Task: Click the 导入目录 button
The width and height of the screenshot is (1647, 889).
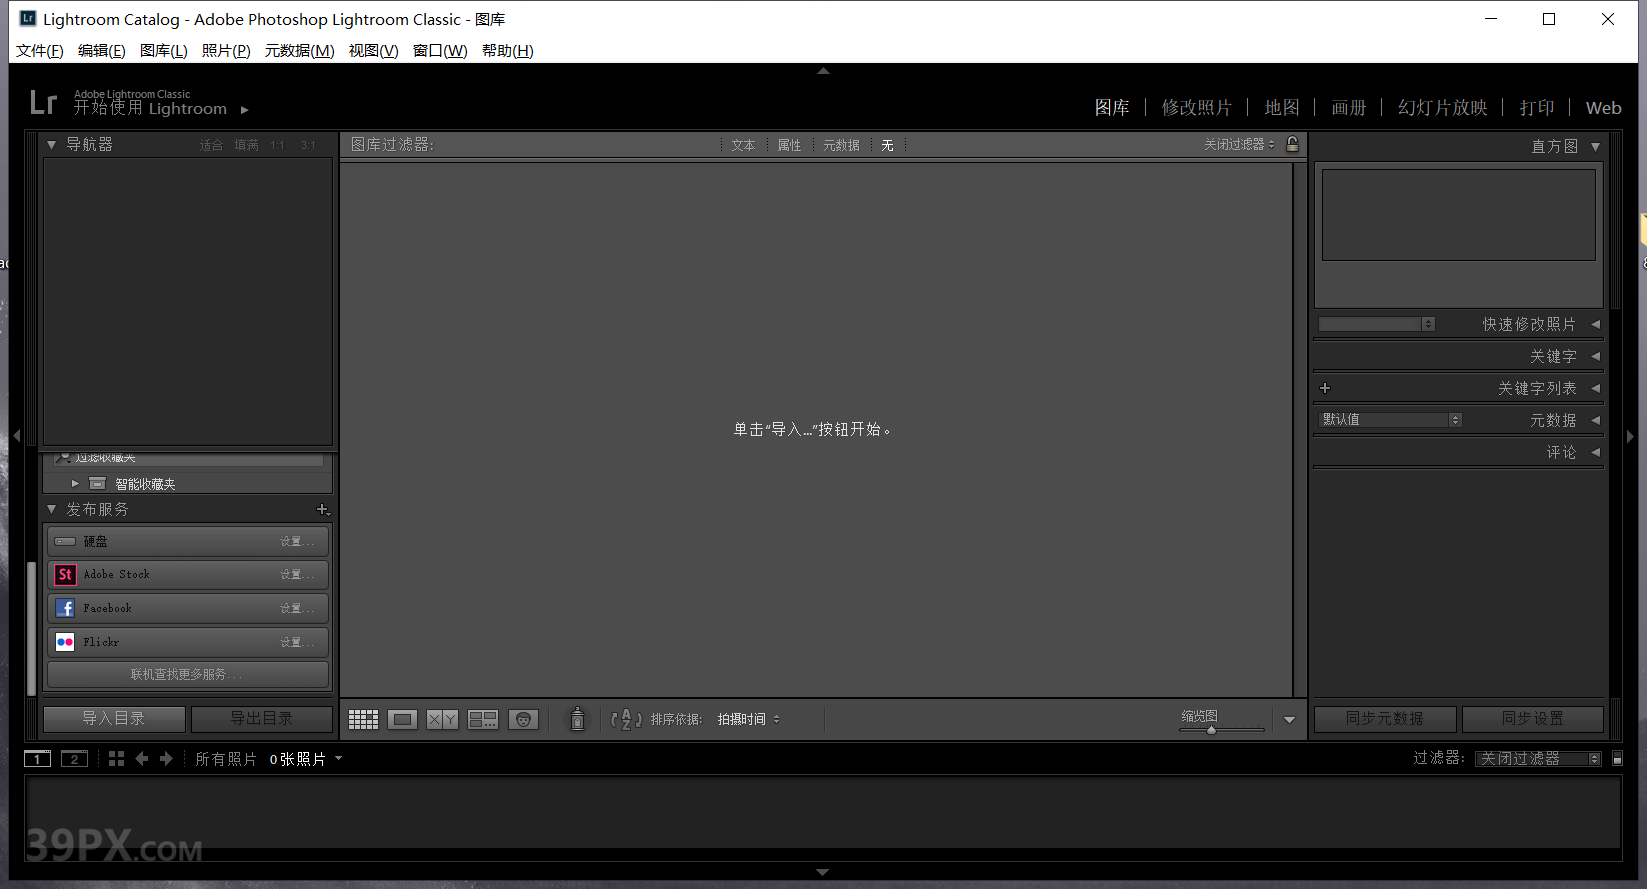Action: (114, 719)
